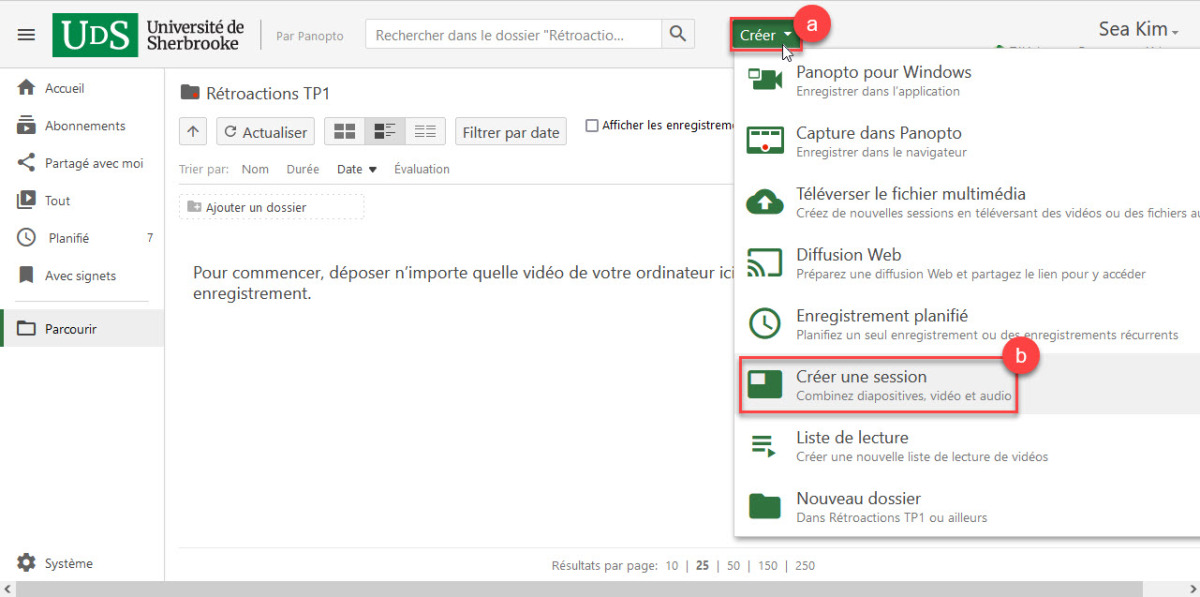The image size is (1200, 597).
Task: Expand the Sea Kim user menu
Action: 1138,30
